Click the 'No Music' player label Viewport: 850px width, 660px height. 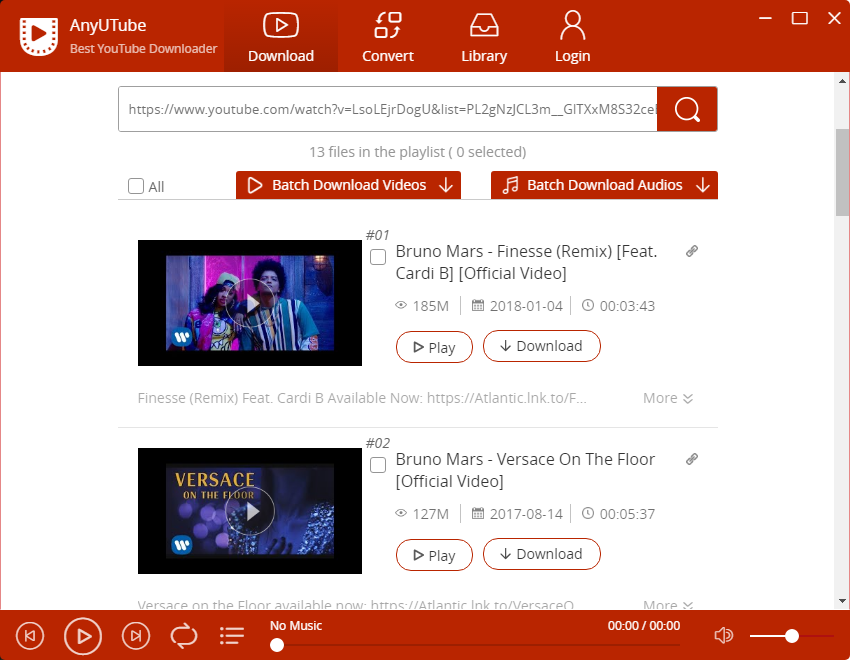click(296, 626)
